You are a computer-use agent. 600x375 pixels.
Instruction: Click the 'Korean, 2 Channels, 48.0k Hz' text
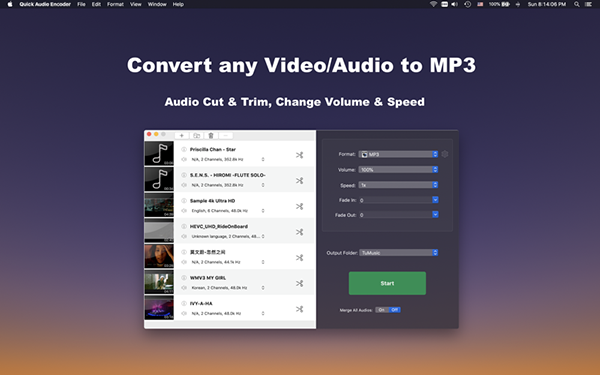pos(219,287)
